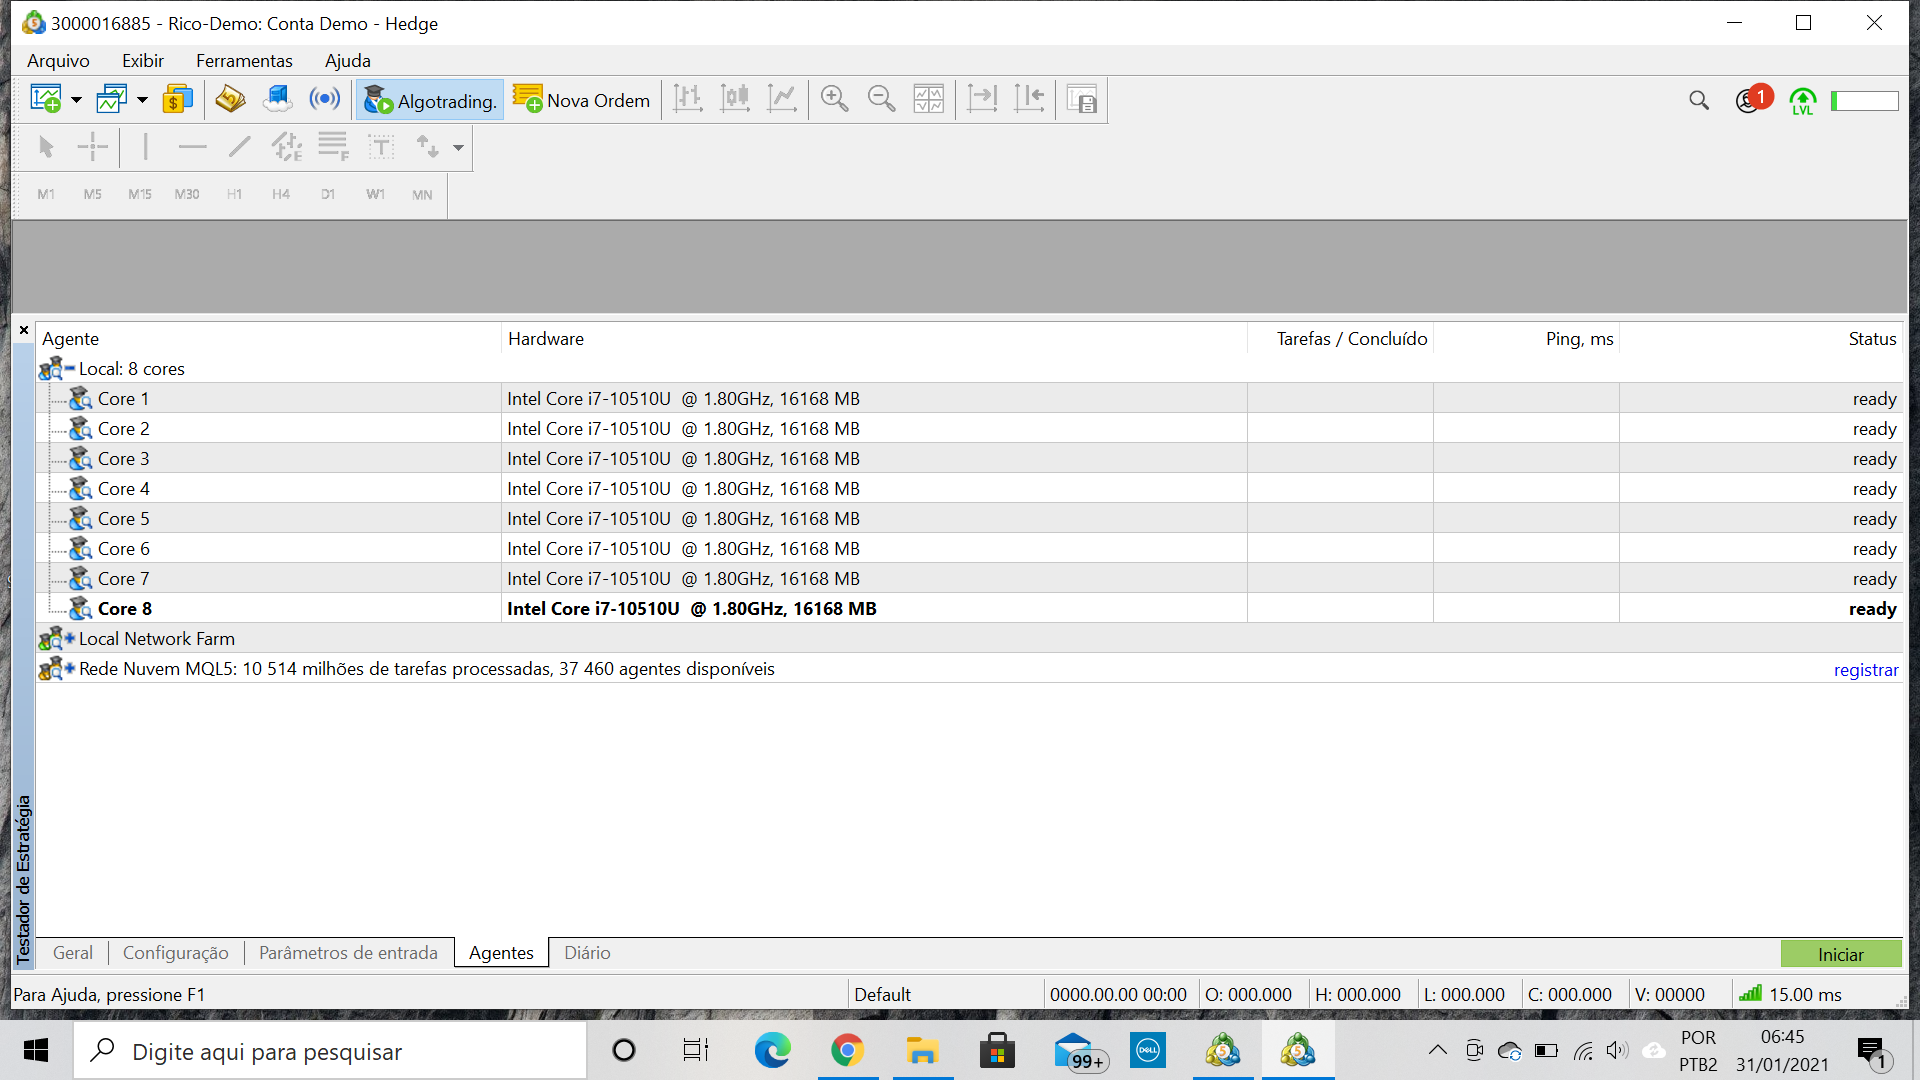Close the strategy tester panel

click(x=24, y=330)
